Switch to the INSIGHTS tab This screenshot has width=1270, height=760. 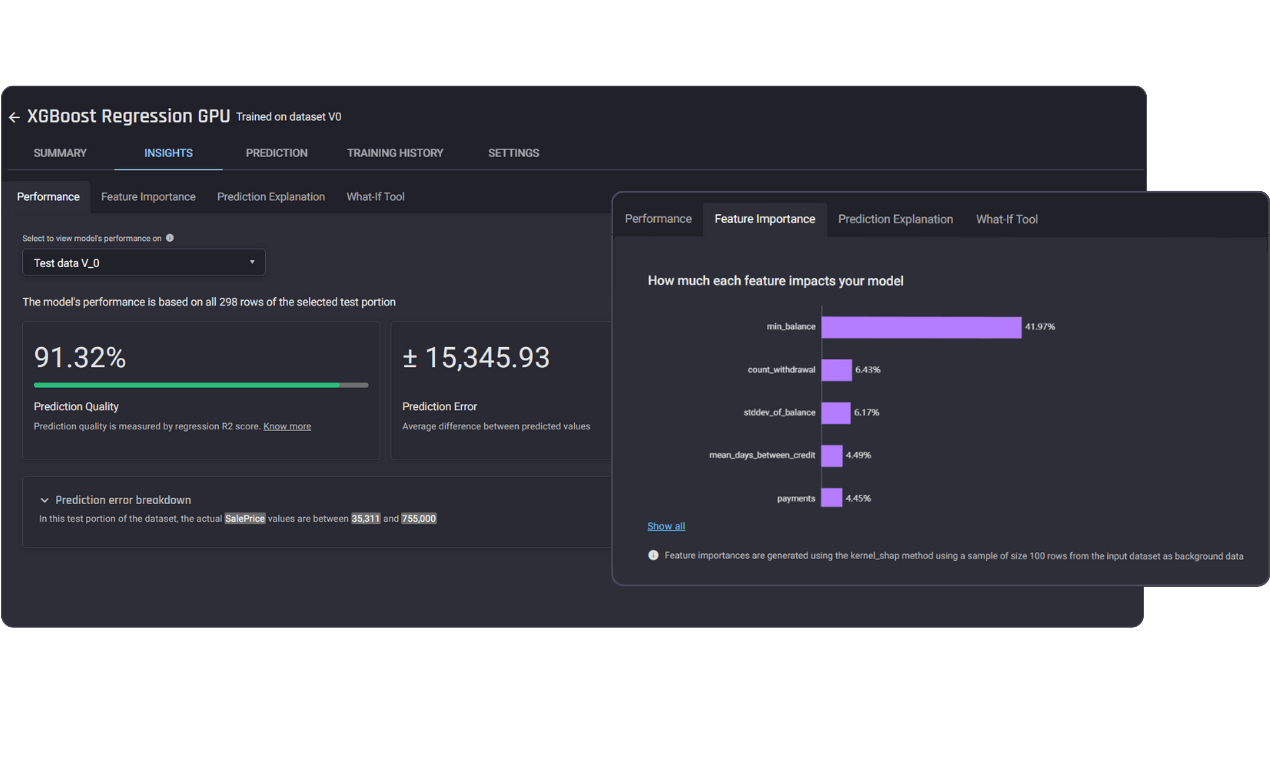(x=168, y=153)
